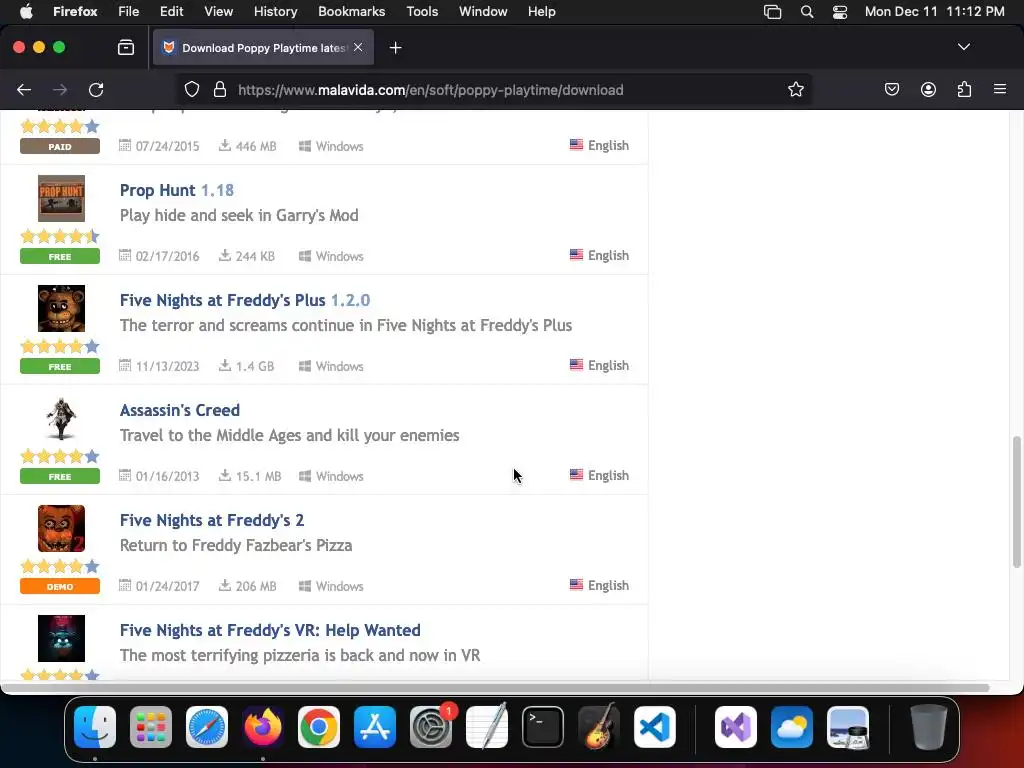The image size is (1024, 768).
Task: Click the vertical page scrollbar
Action: (1016, 502)
